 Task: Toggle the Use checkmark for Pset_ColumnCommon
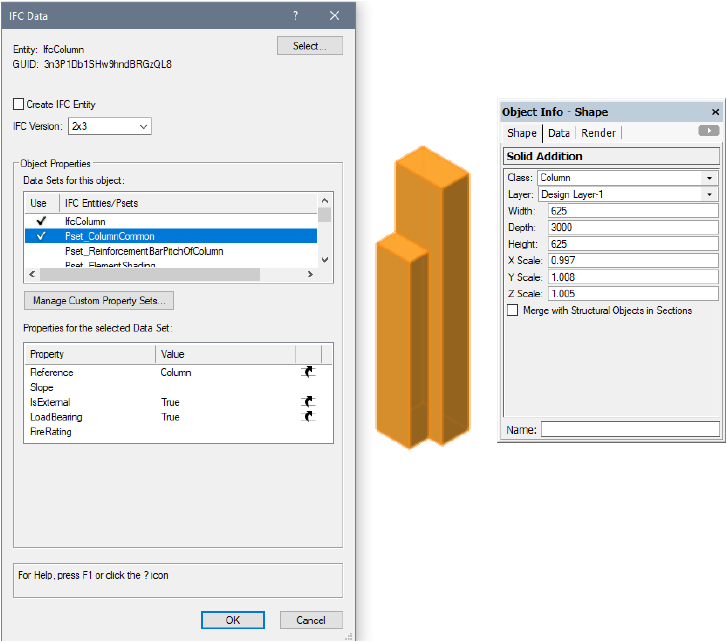click(x=41, y=235)
